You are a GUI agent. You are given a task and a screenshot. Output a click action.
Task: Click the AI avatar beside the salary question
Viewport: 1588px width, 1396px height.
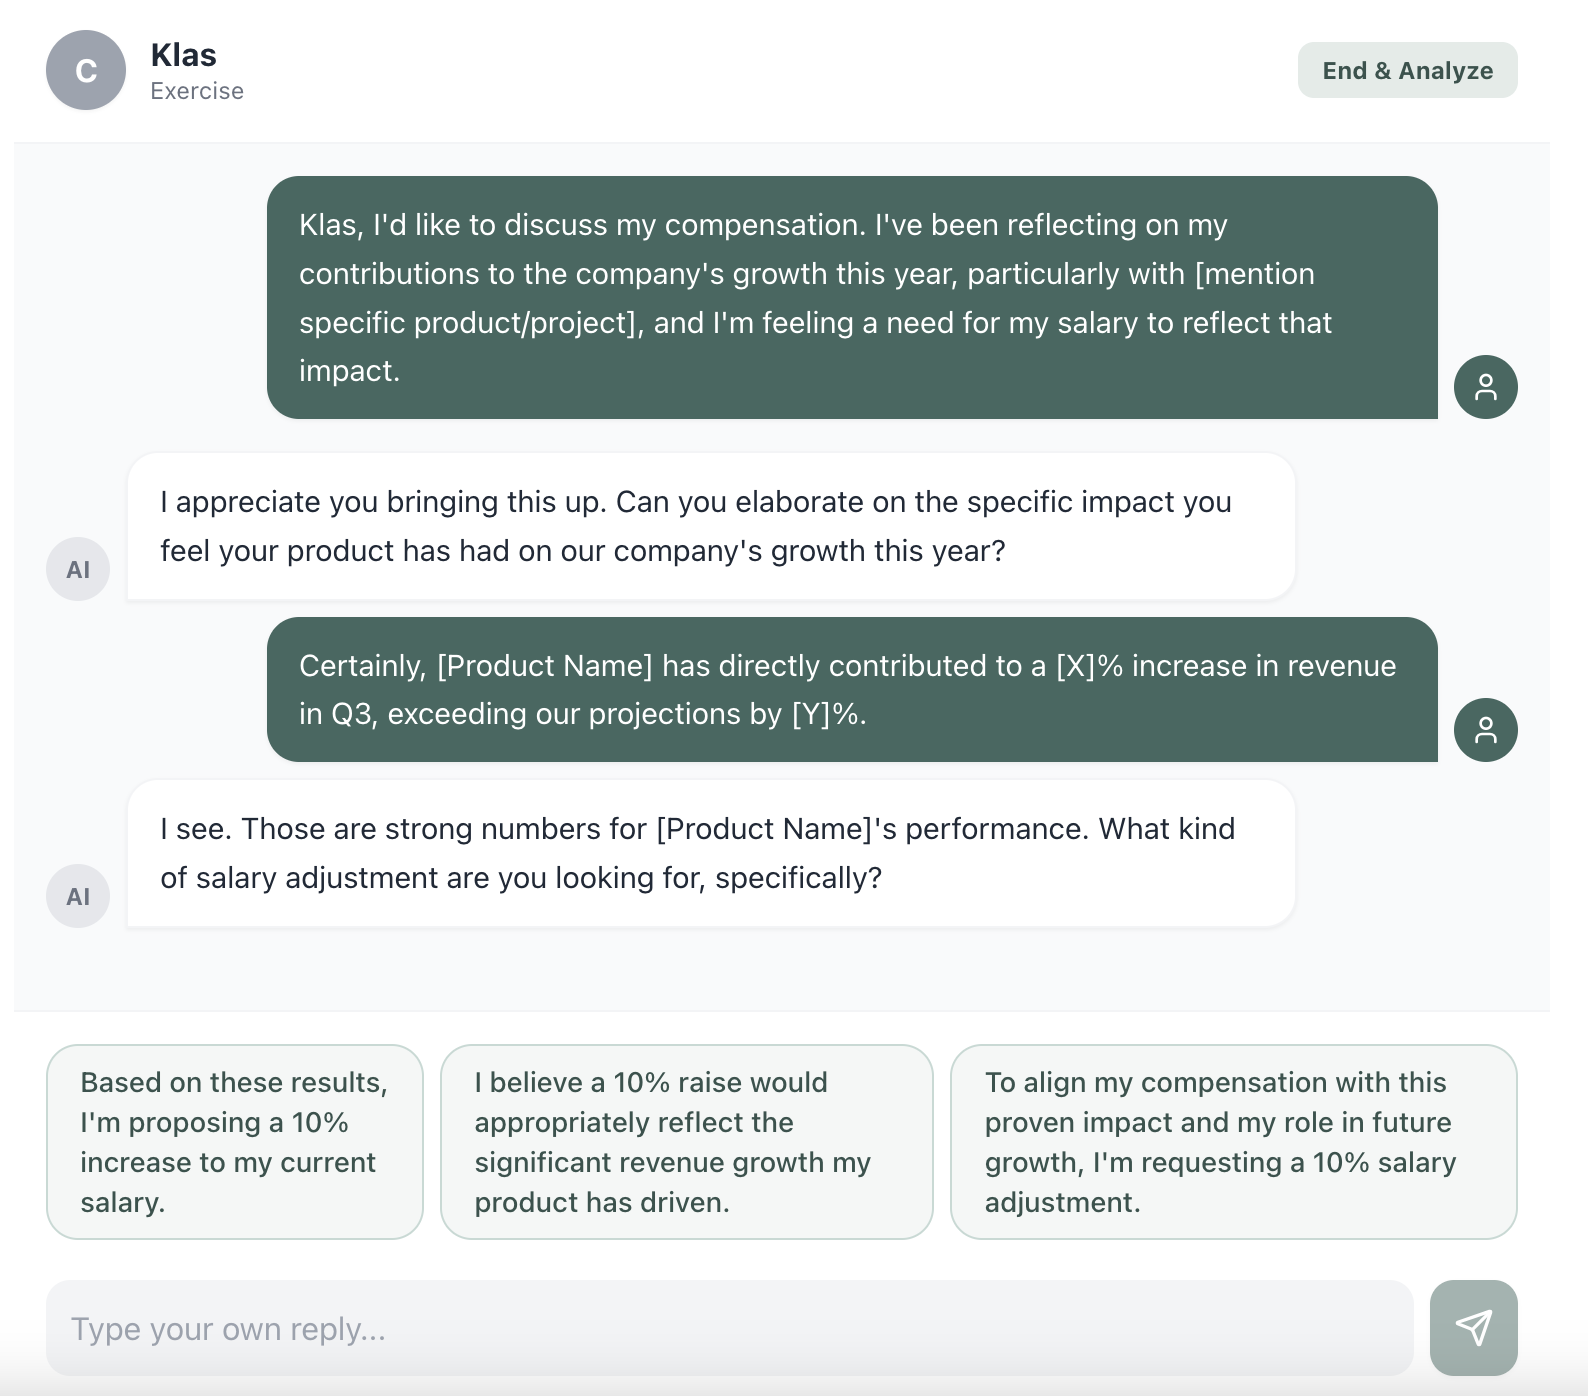point(78,896)
